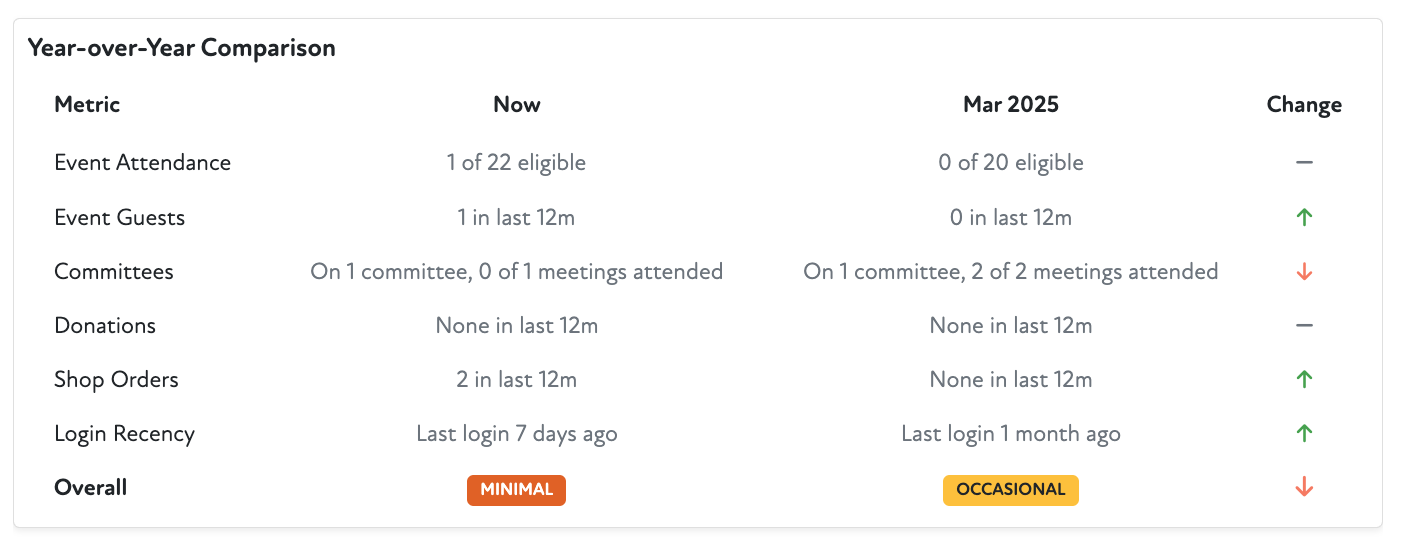Click the Committees row label
This screenshot has height=546, width=1403.
point(114,271)
